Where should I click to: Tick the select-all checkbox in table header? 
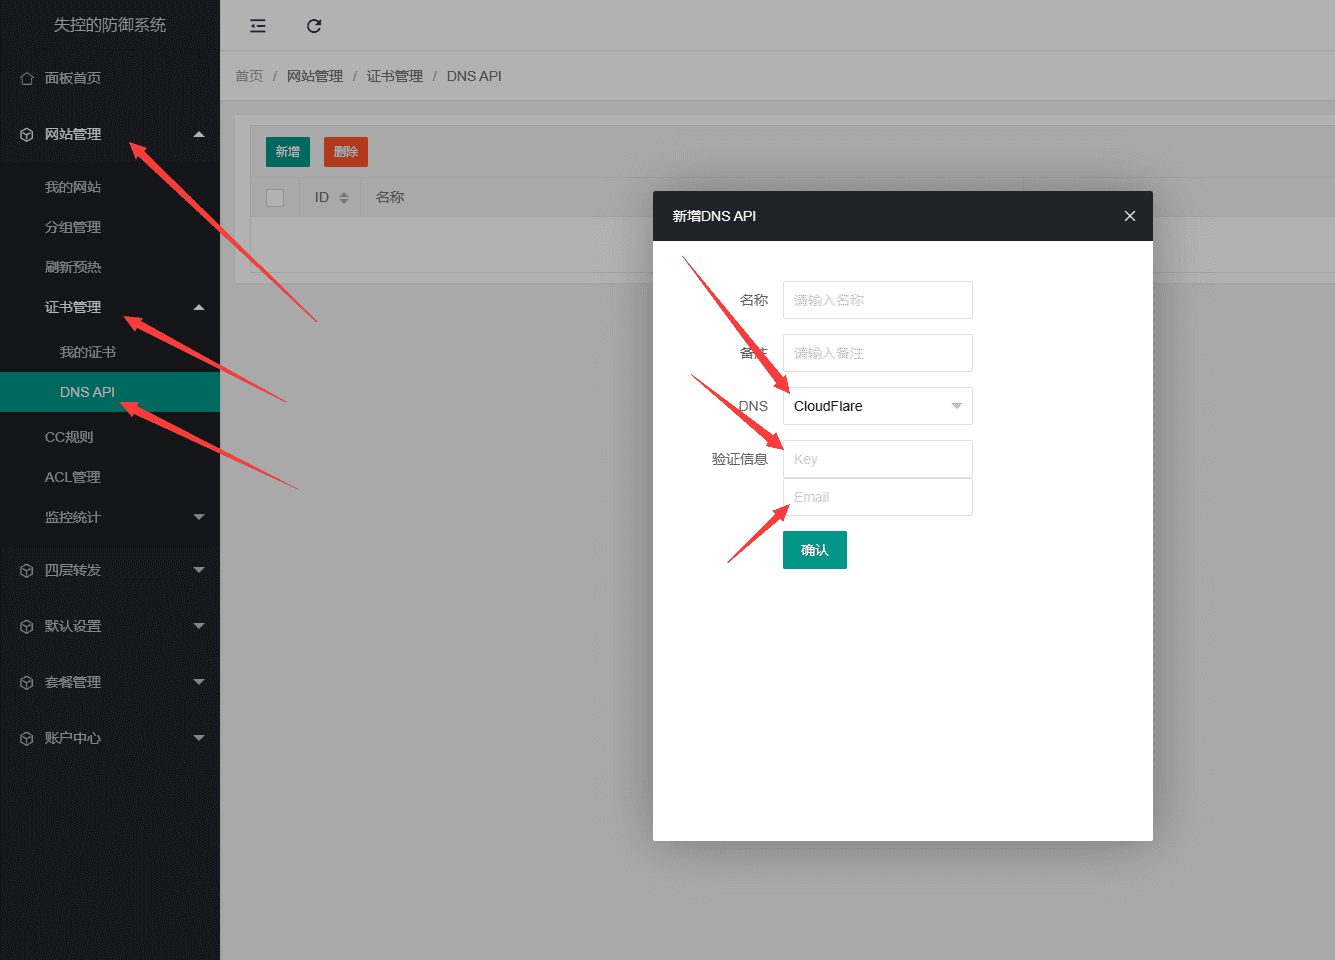[x=275, y=198]
